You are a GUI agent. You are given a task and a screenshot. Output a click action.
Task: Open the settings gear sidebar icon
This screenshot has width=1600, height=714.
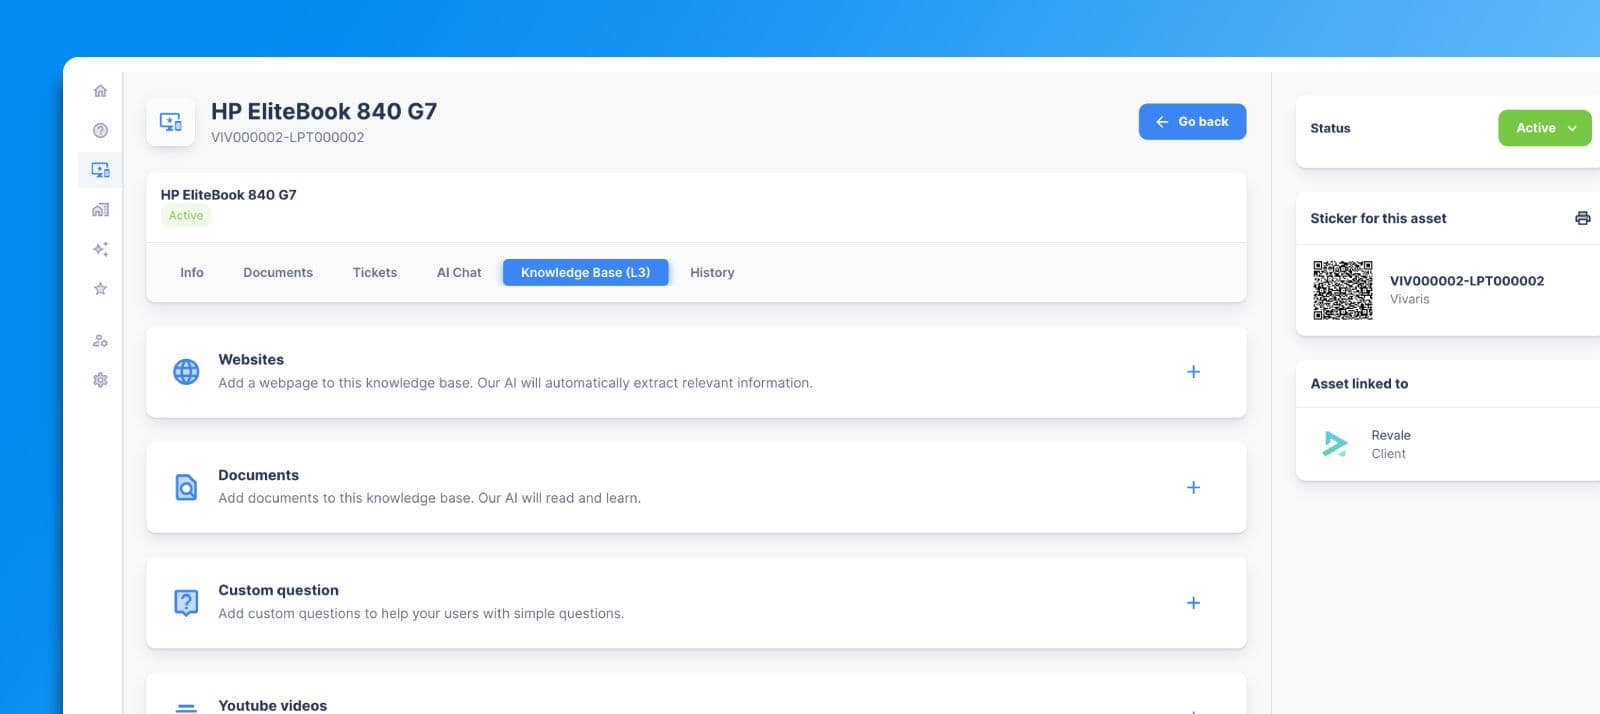[x=100, y=380]
